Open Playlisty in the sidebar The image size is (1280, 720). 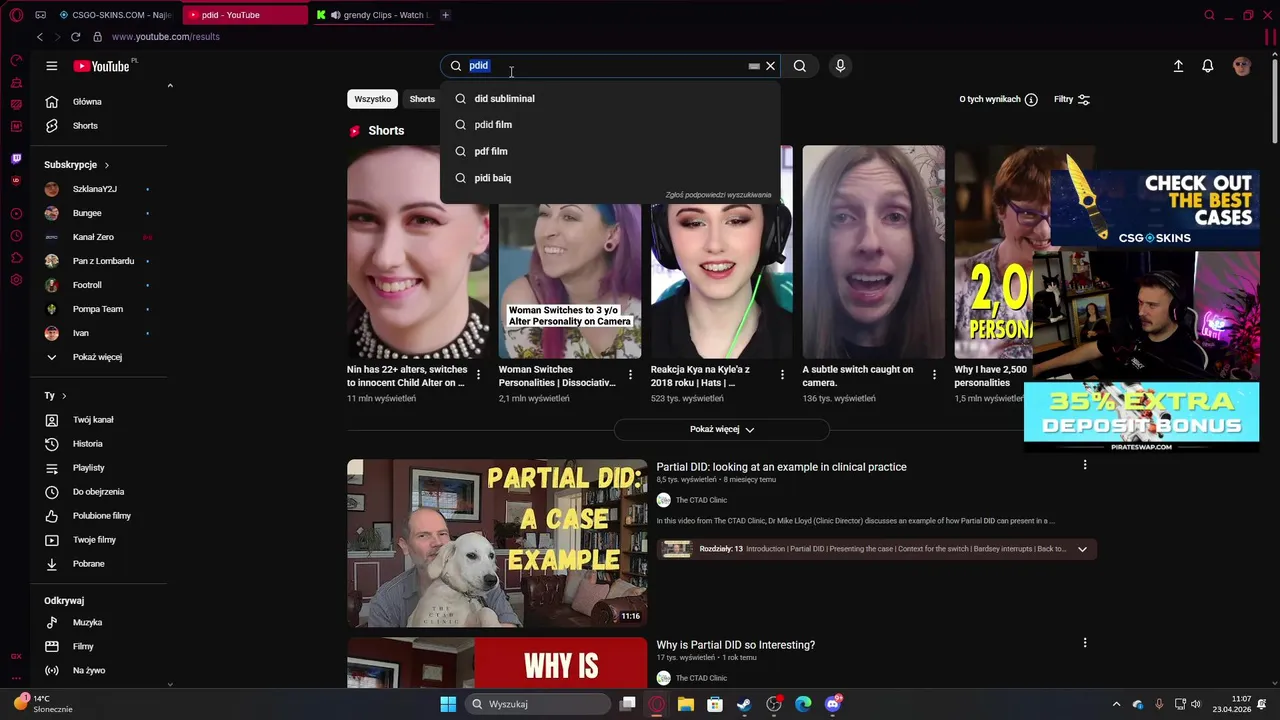(100, 468)
